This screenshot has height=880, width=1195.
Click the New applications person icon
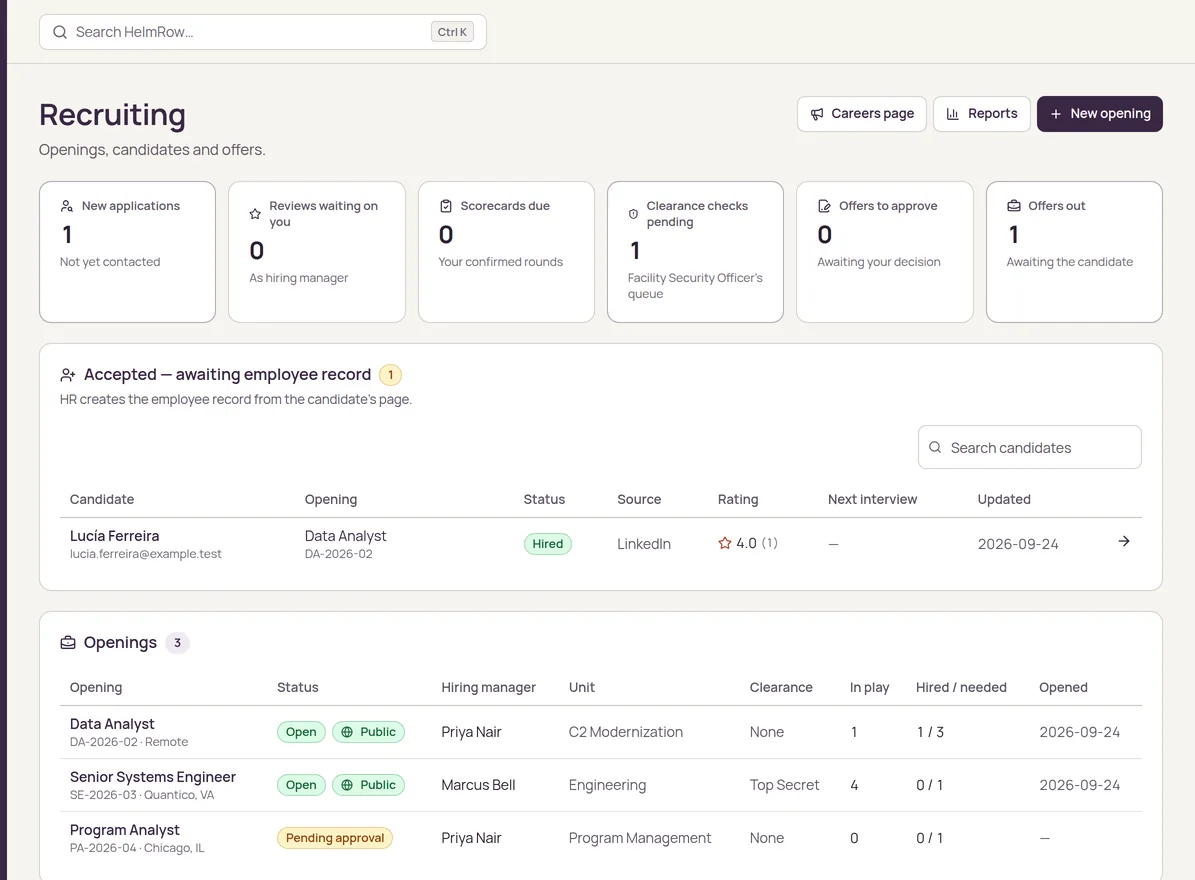click(67, 206)
